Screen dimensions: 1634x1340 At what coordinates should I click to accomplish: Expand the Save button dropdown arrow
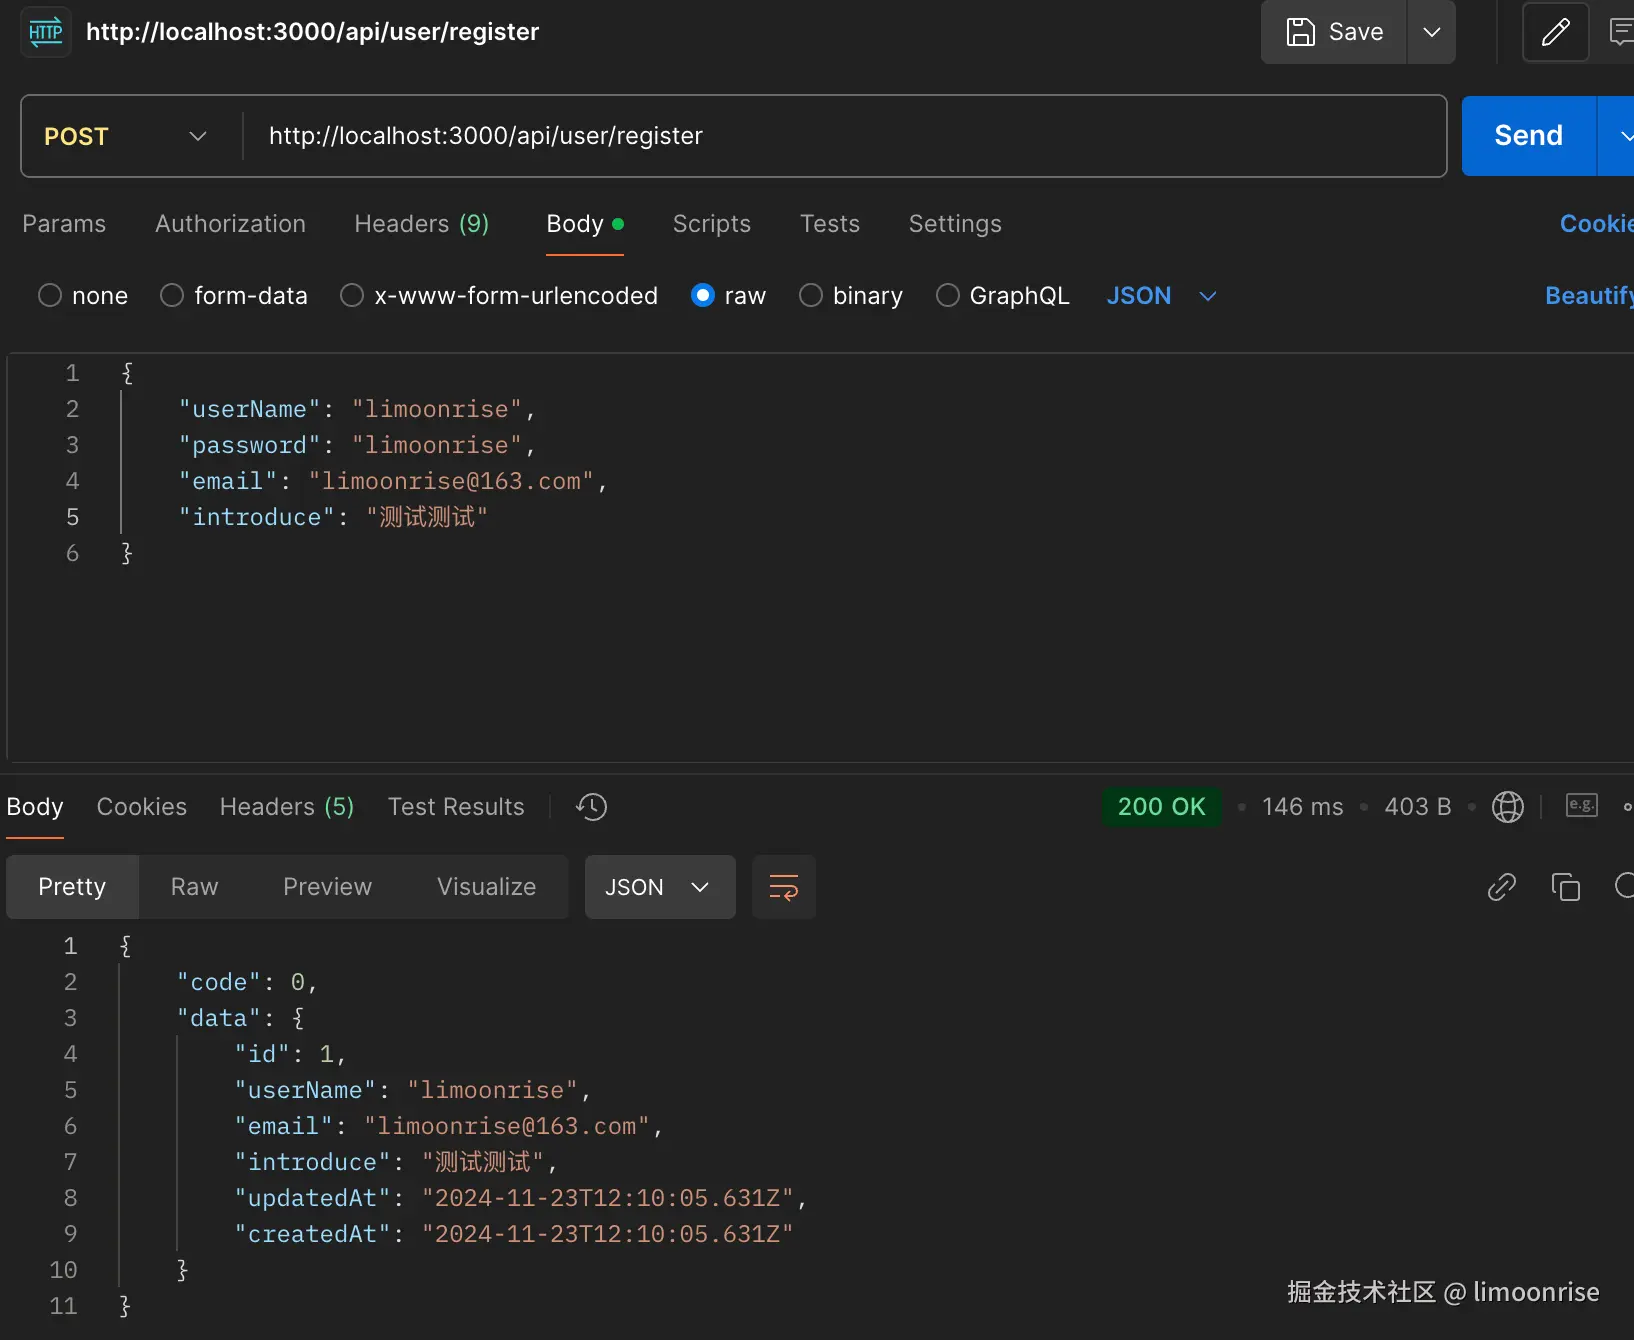[1431, 32]
